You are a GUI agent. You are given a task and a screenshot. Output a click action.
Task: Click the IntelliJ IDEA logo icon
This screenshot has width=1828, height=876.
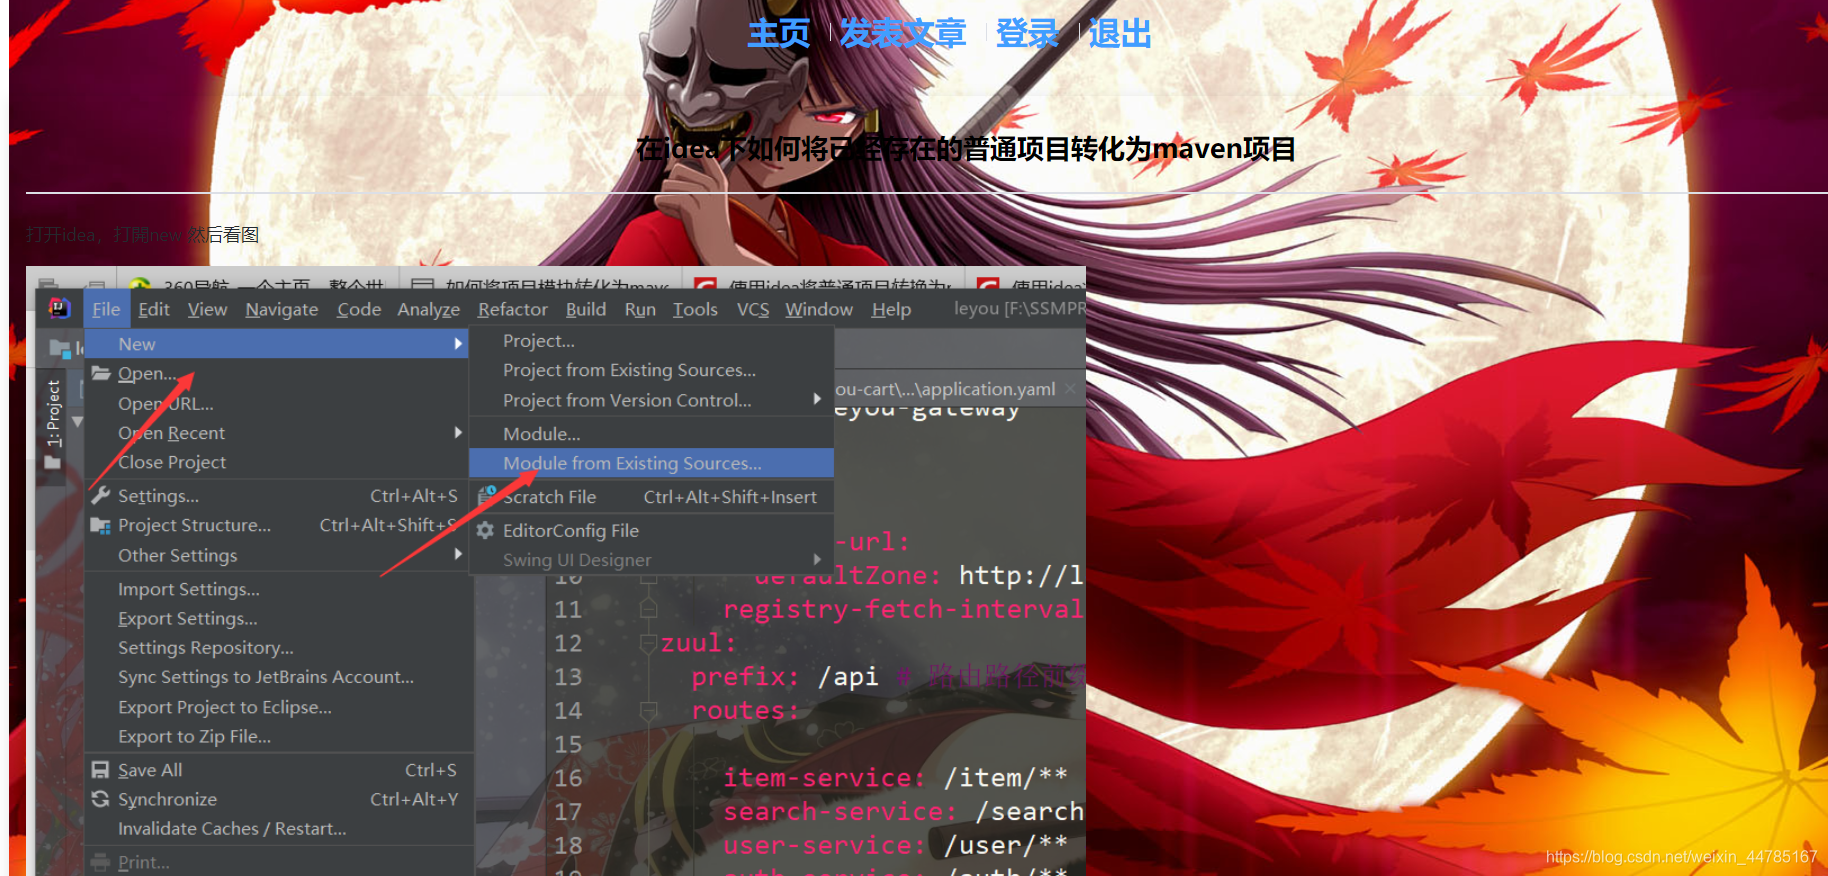60,308
